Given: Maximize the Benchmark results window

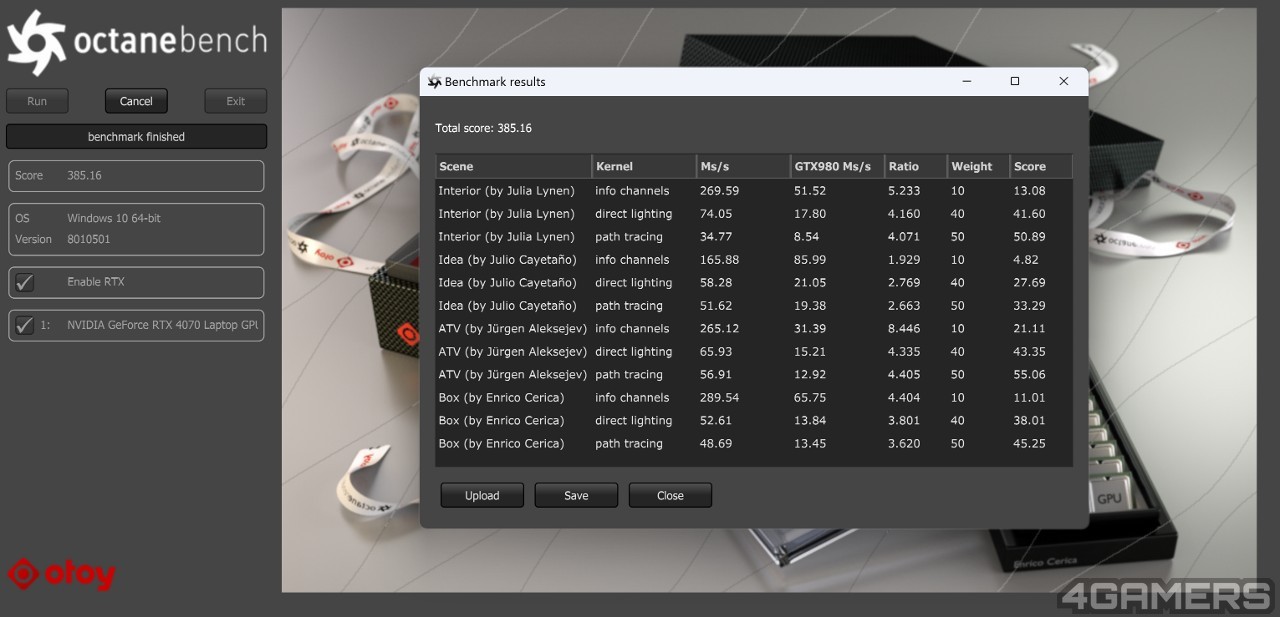Looking at the screenshot, I should click(x=1015, y=81).
